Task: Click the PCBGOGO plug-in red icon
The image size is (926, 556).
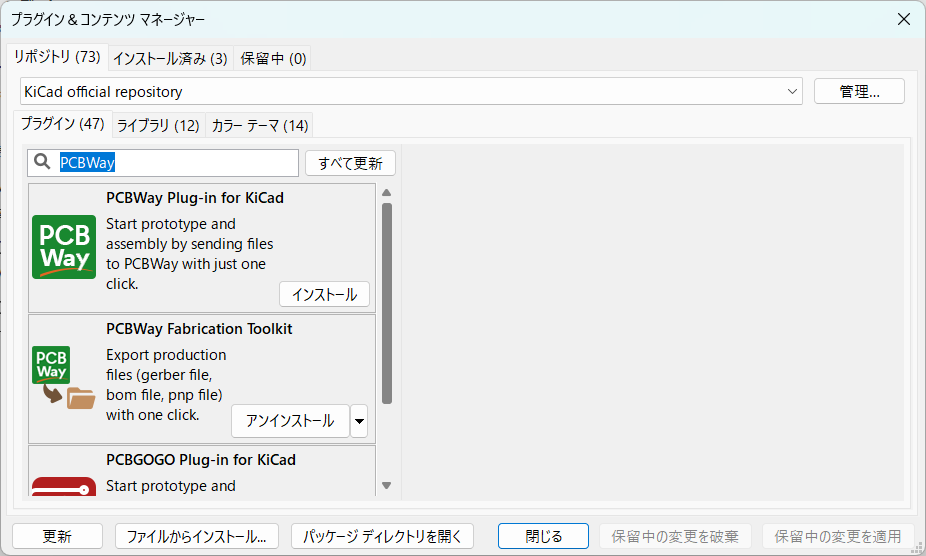Action: pos(64,486)
